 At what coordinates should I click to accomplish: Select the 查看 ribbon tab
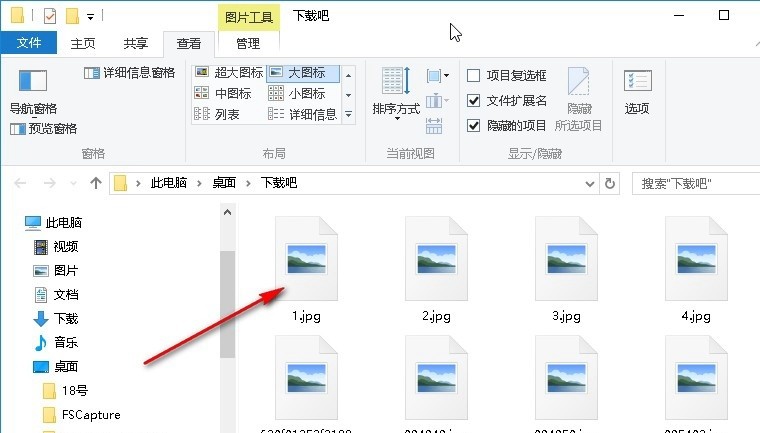pos(189,43)
